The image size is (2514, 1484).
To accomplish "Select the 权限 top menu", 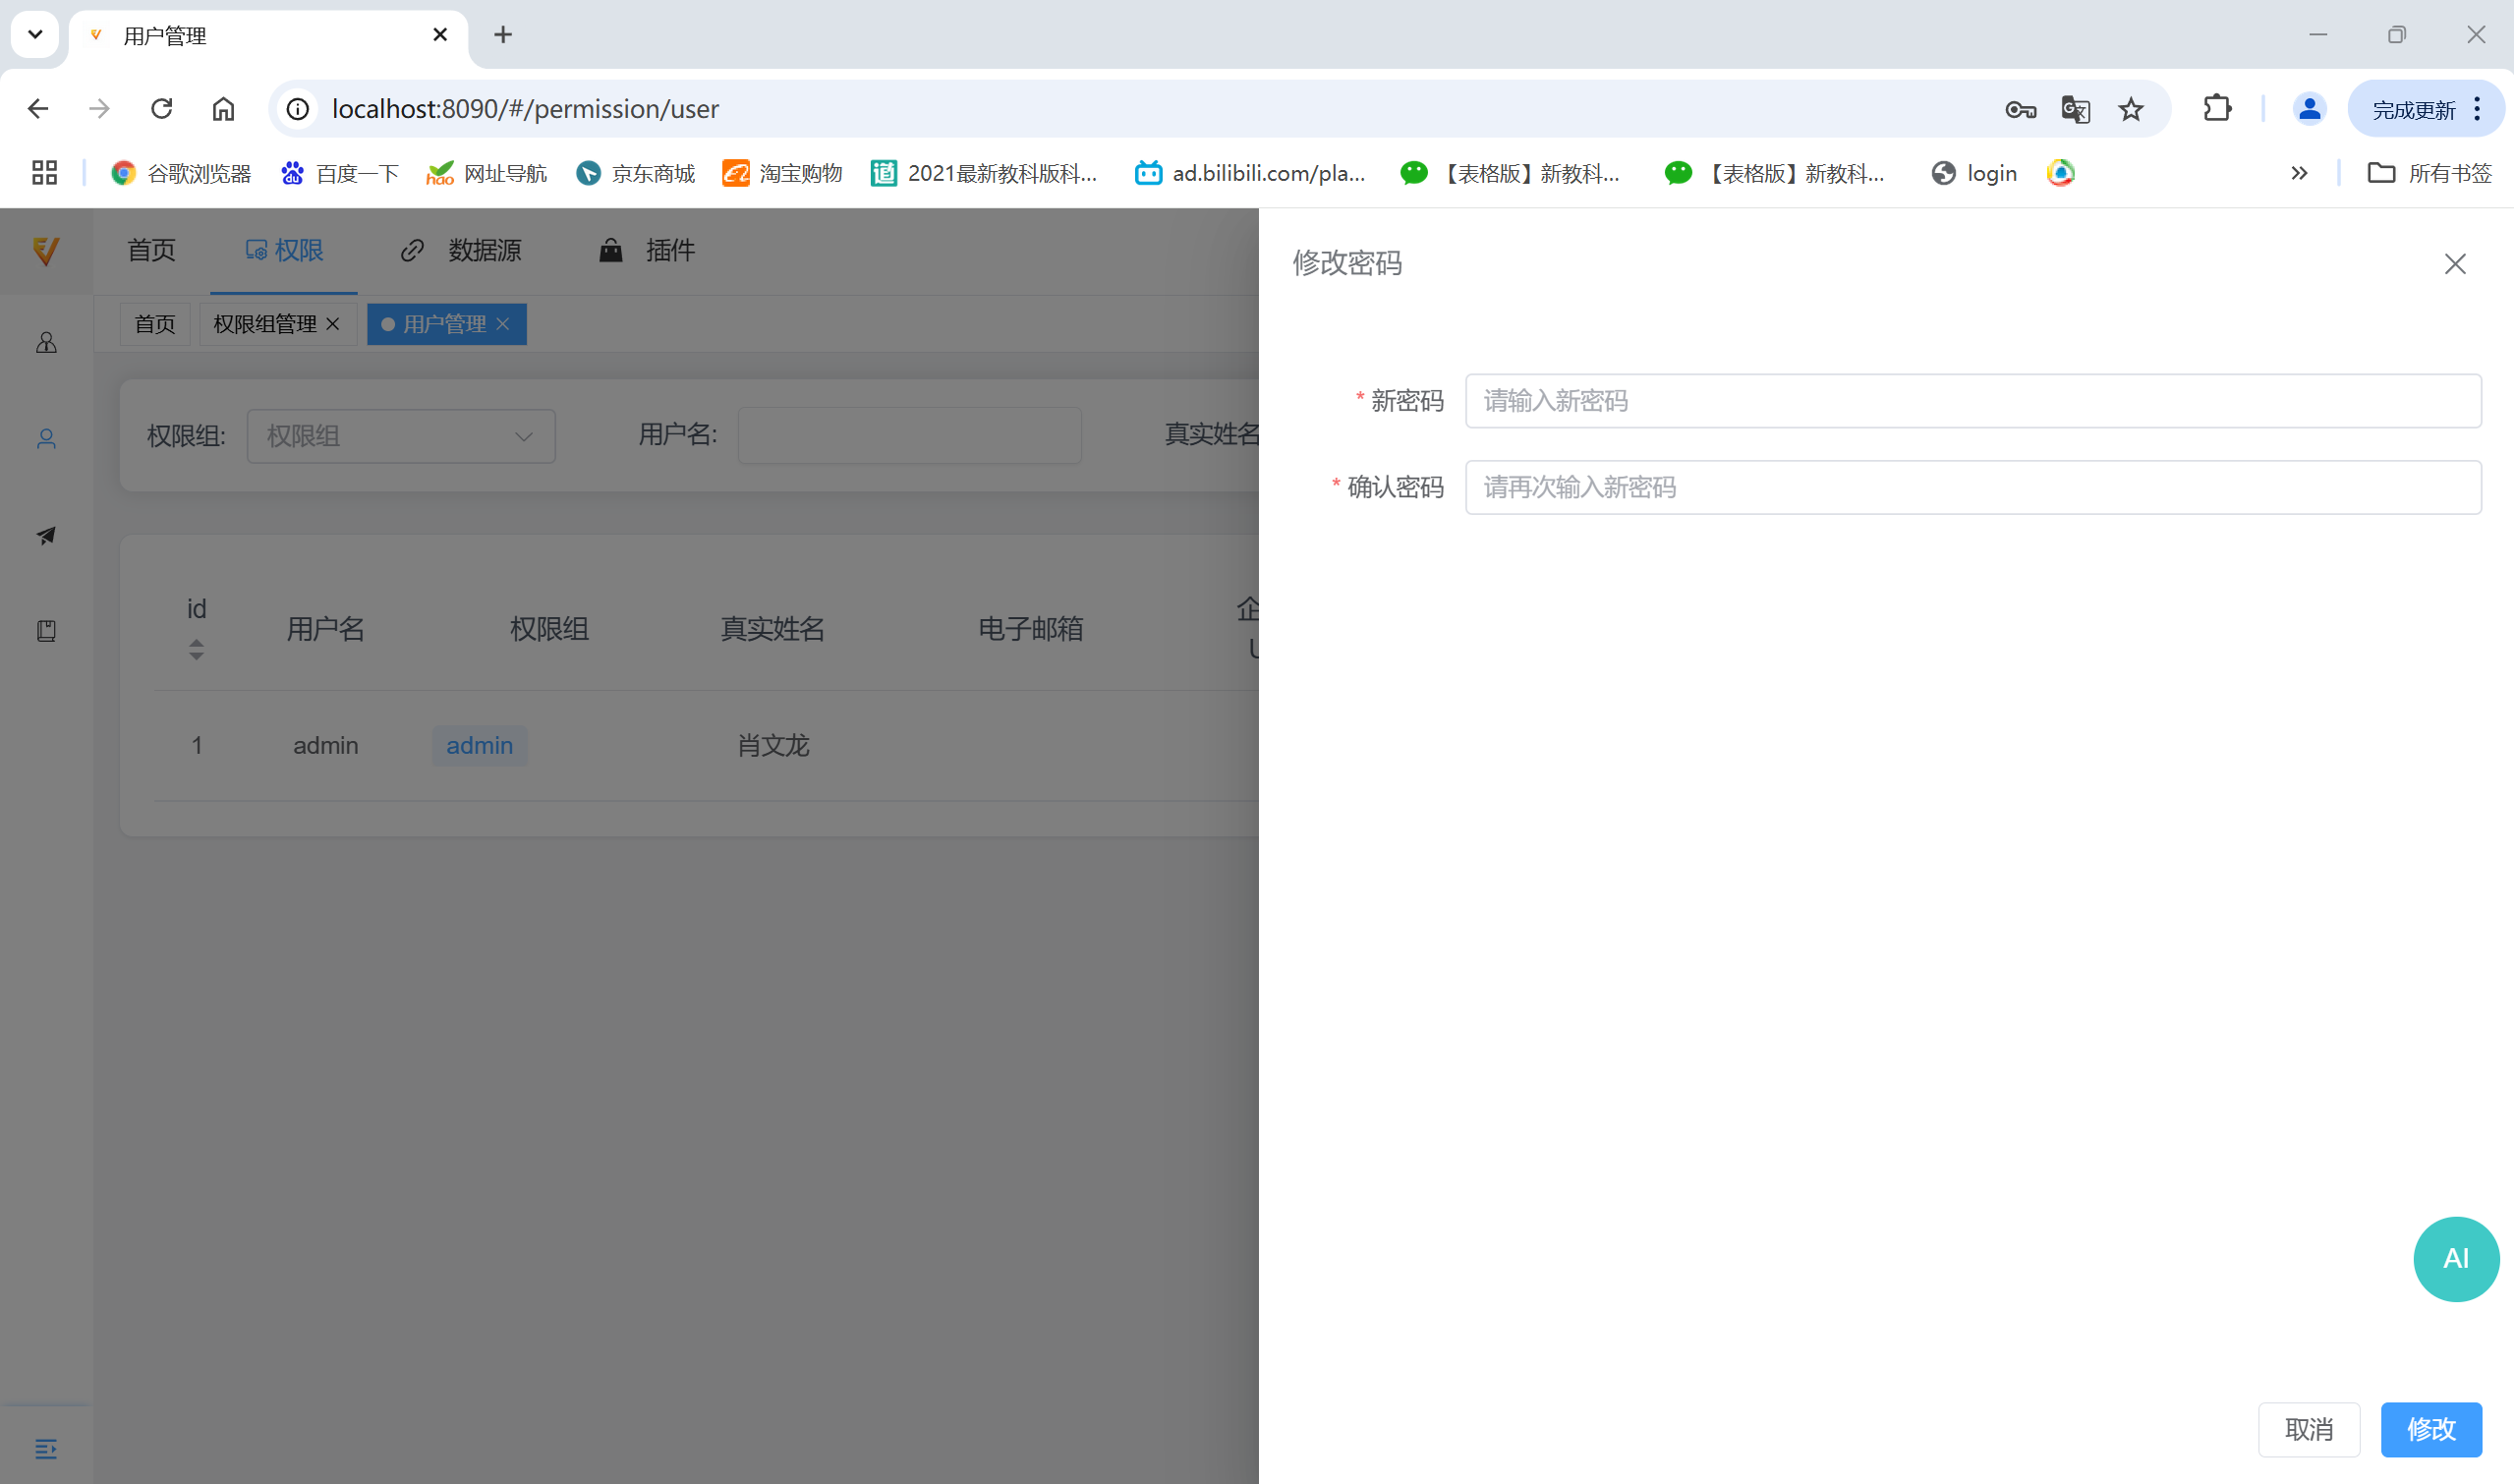I will point(284,250).
